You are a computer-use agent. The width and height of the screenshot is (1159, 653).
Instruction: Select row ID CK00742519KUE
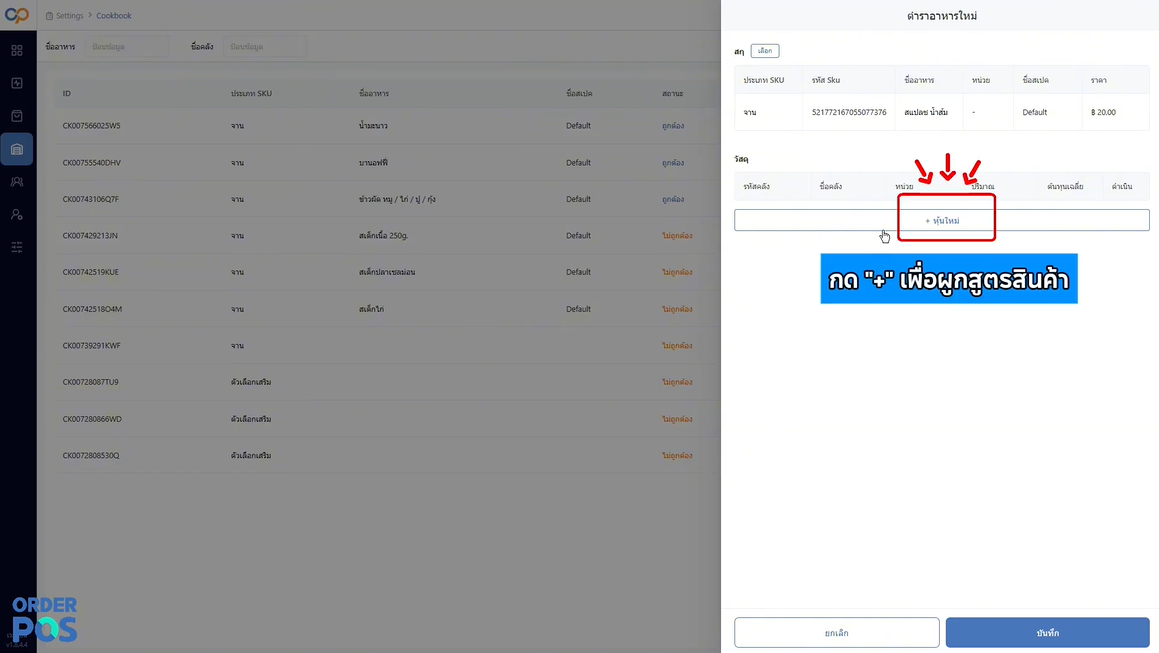(x=90, y=272)
